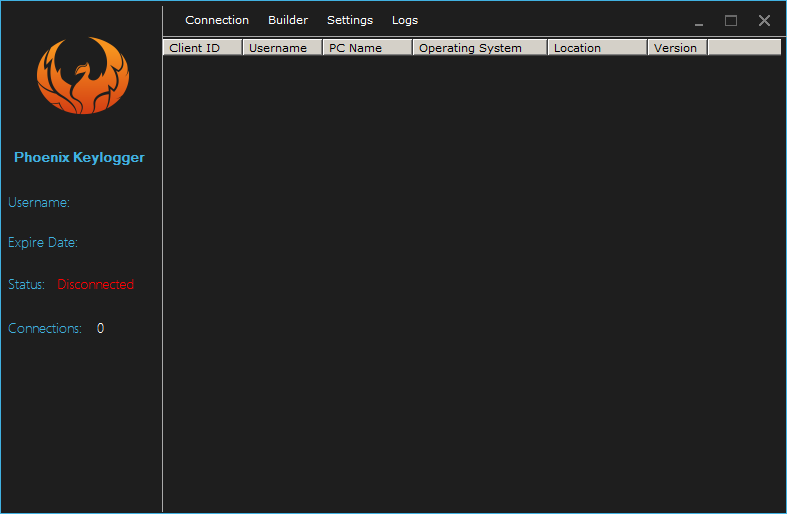Screen dimensions: 787x514
Task: Click the Connections count value
Action: pyautogui.click(x=100, y=329)
